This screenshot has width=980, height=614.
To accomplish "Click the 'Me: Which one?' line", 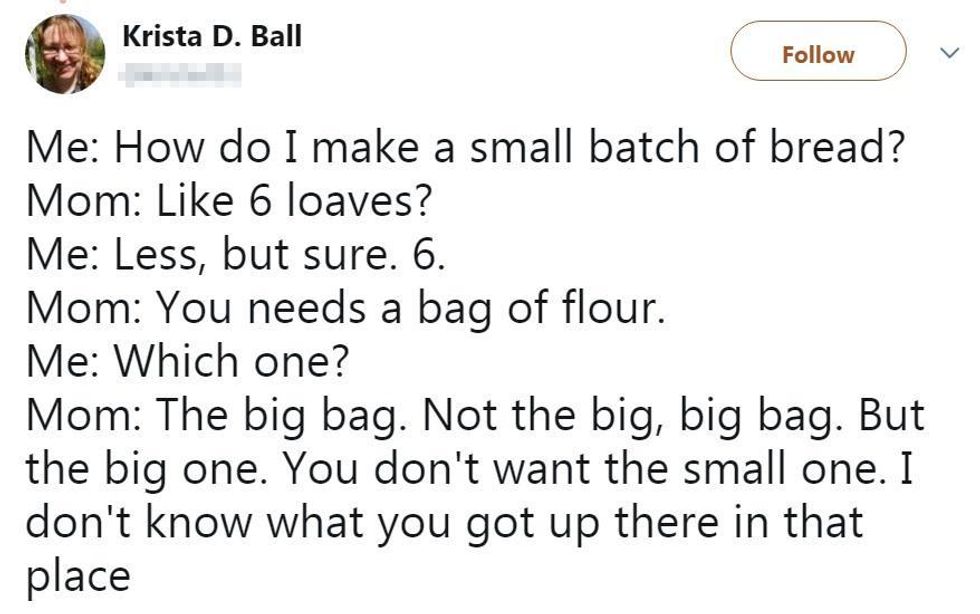I will (186, 362).
